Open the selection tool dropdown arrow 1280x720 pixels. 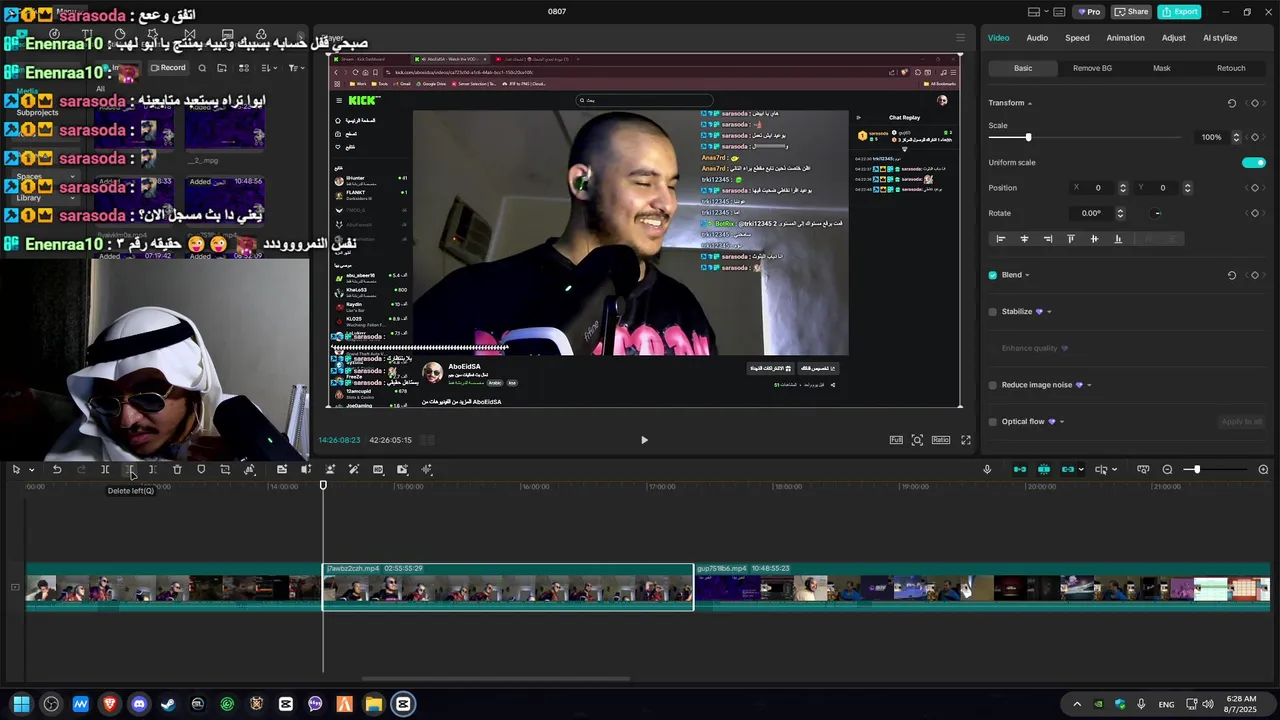(31, 470)
